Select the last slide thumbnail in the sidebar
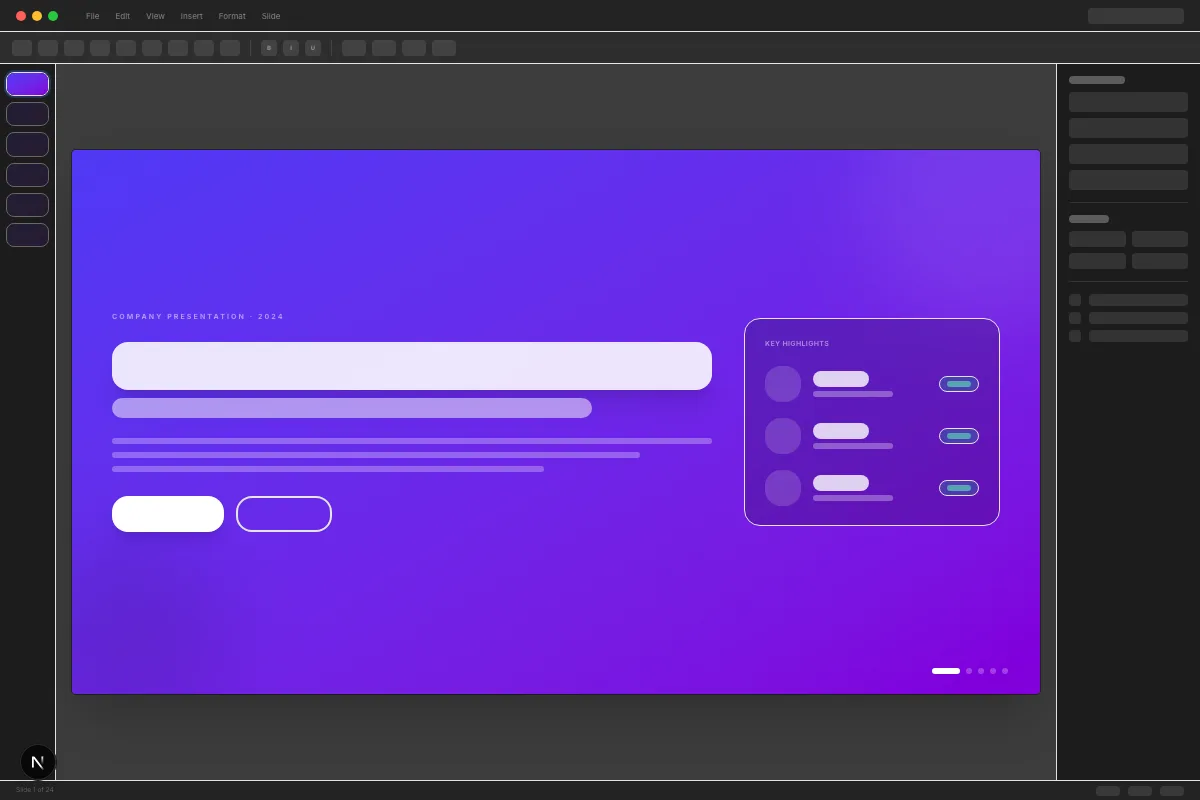Image resolution: width=1200 pixels, height=800 pixels. pos(27,235)
